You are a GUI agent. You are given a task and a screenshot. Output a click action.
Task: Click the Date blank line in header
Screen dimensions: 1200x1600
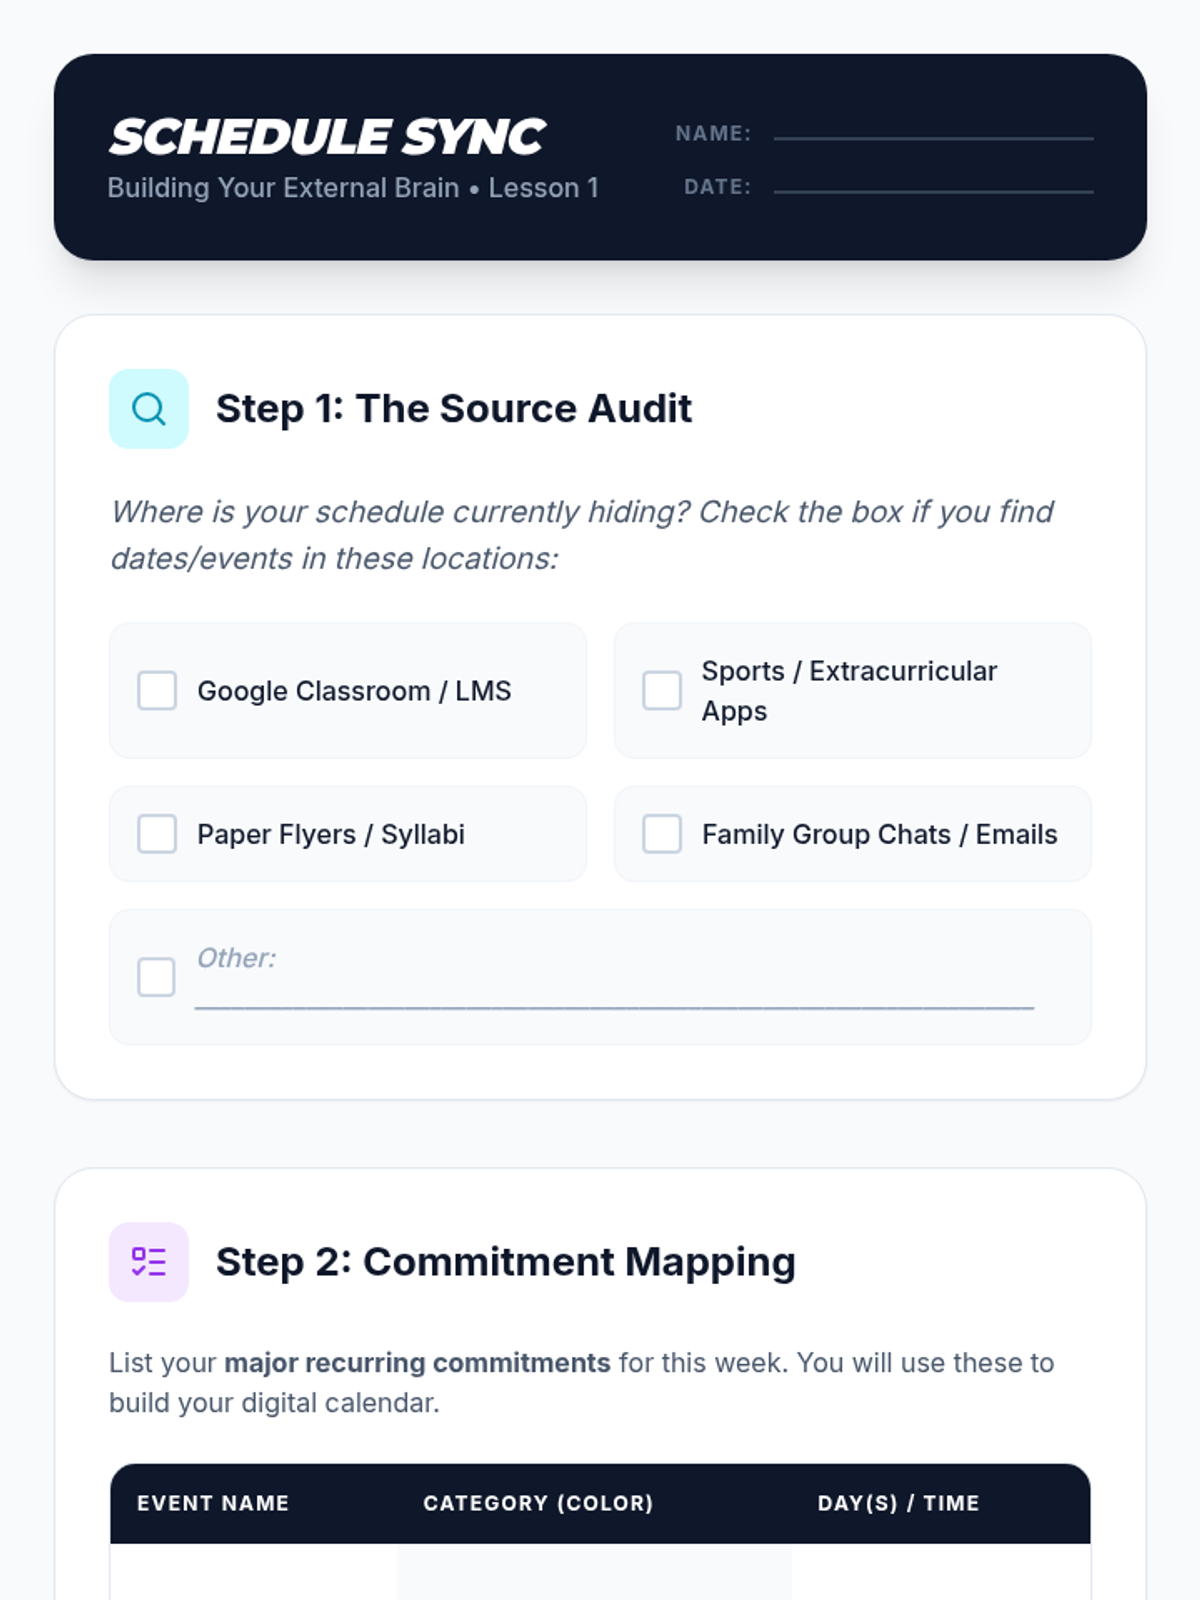pyautogui.click(x=933, y=186)
